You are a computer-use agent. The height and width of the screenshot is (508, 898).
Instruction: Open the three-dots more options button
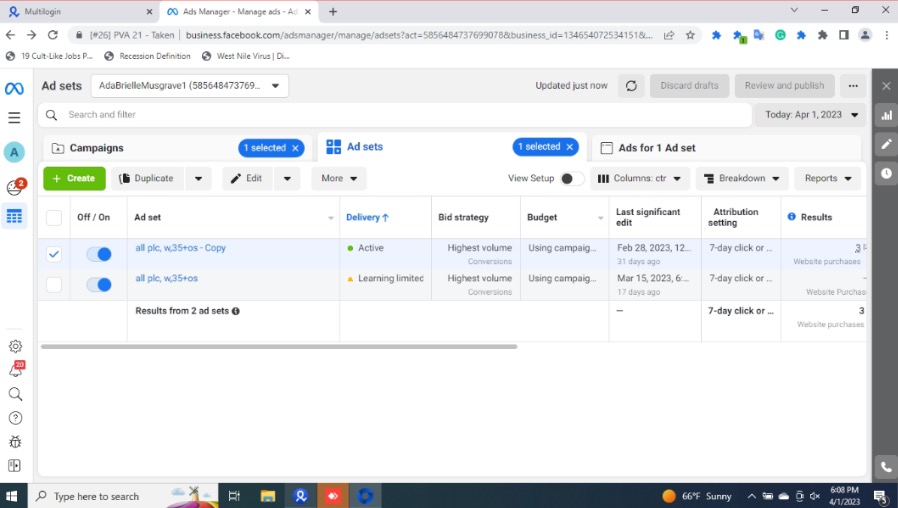click(853, 86)
